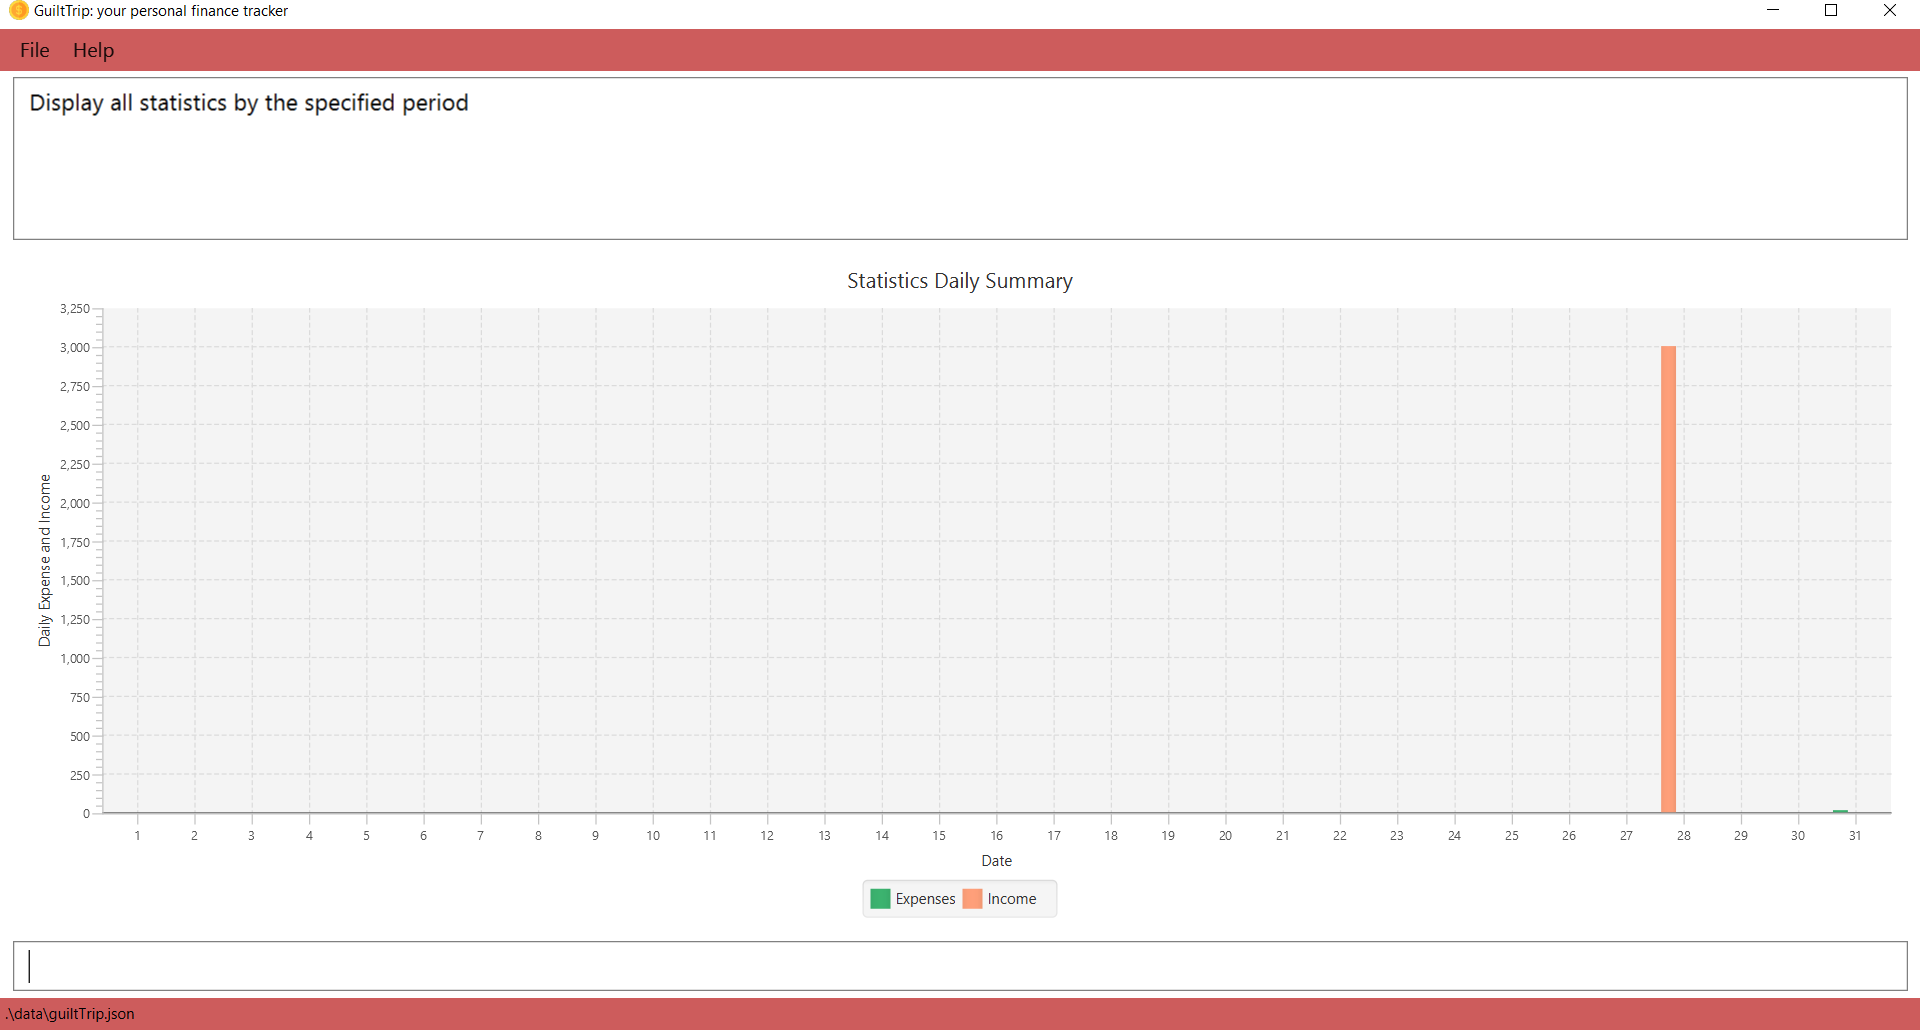Viewport: 1920px width, 1030px height.
Task: Open the File menu
Action: 35,50
